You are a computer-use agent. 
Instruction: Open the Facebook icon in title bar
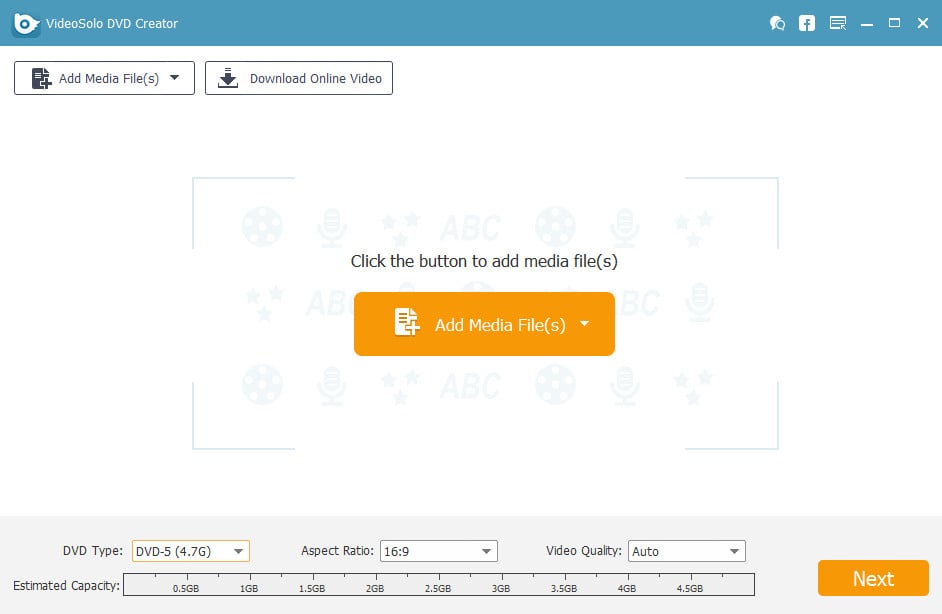coord(806,23)
